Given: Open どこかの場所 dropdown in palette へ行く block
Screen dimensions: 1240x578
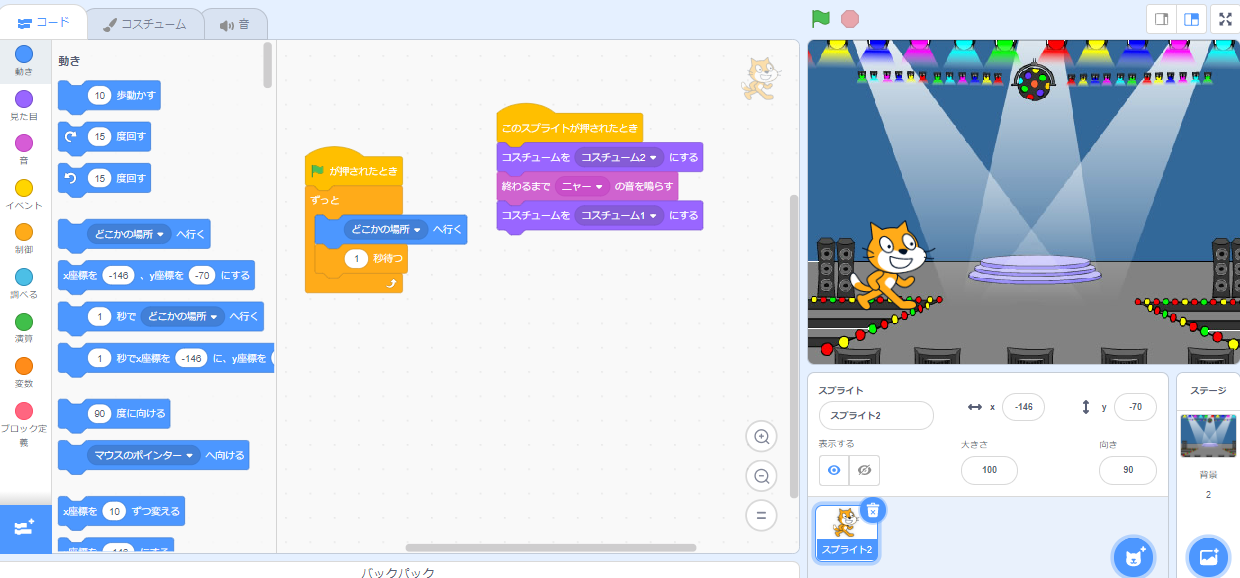Looking at the screenshot, I should pos(127,235).
